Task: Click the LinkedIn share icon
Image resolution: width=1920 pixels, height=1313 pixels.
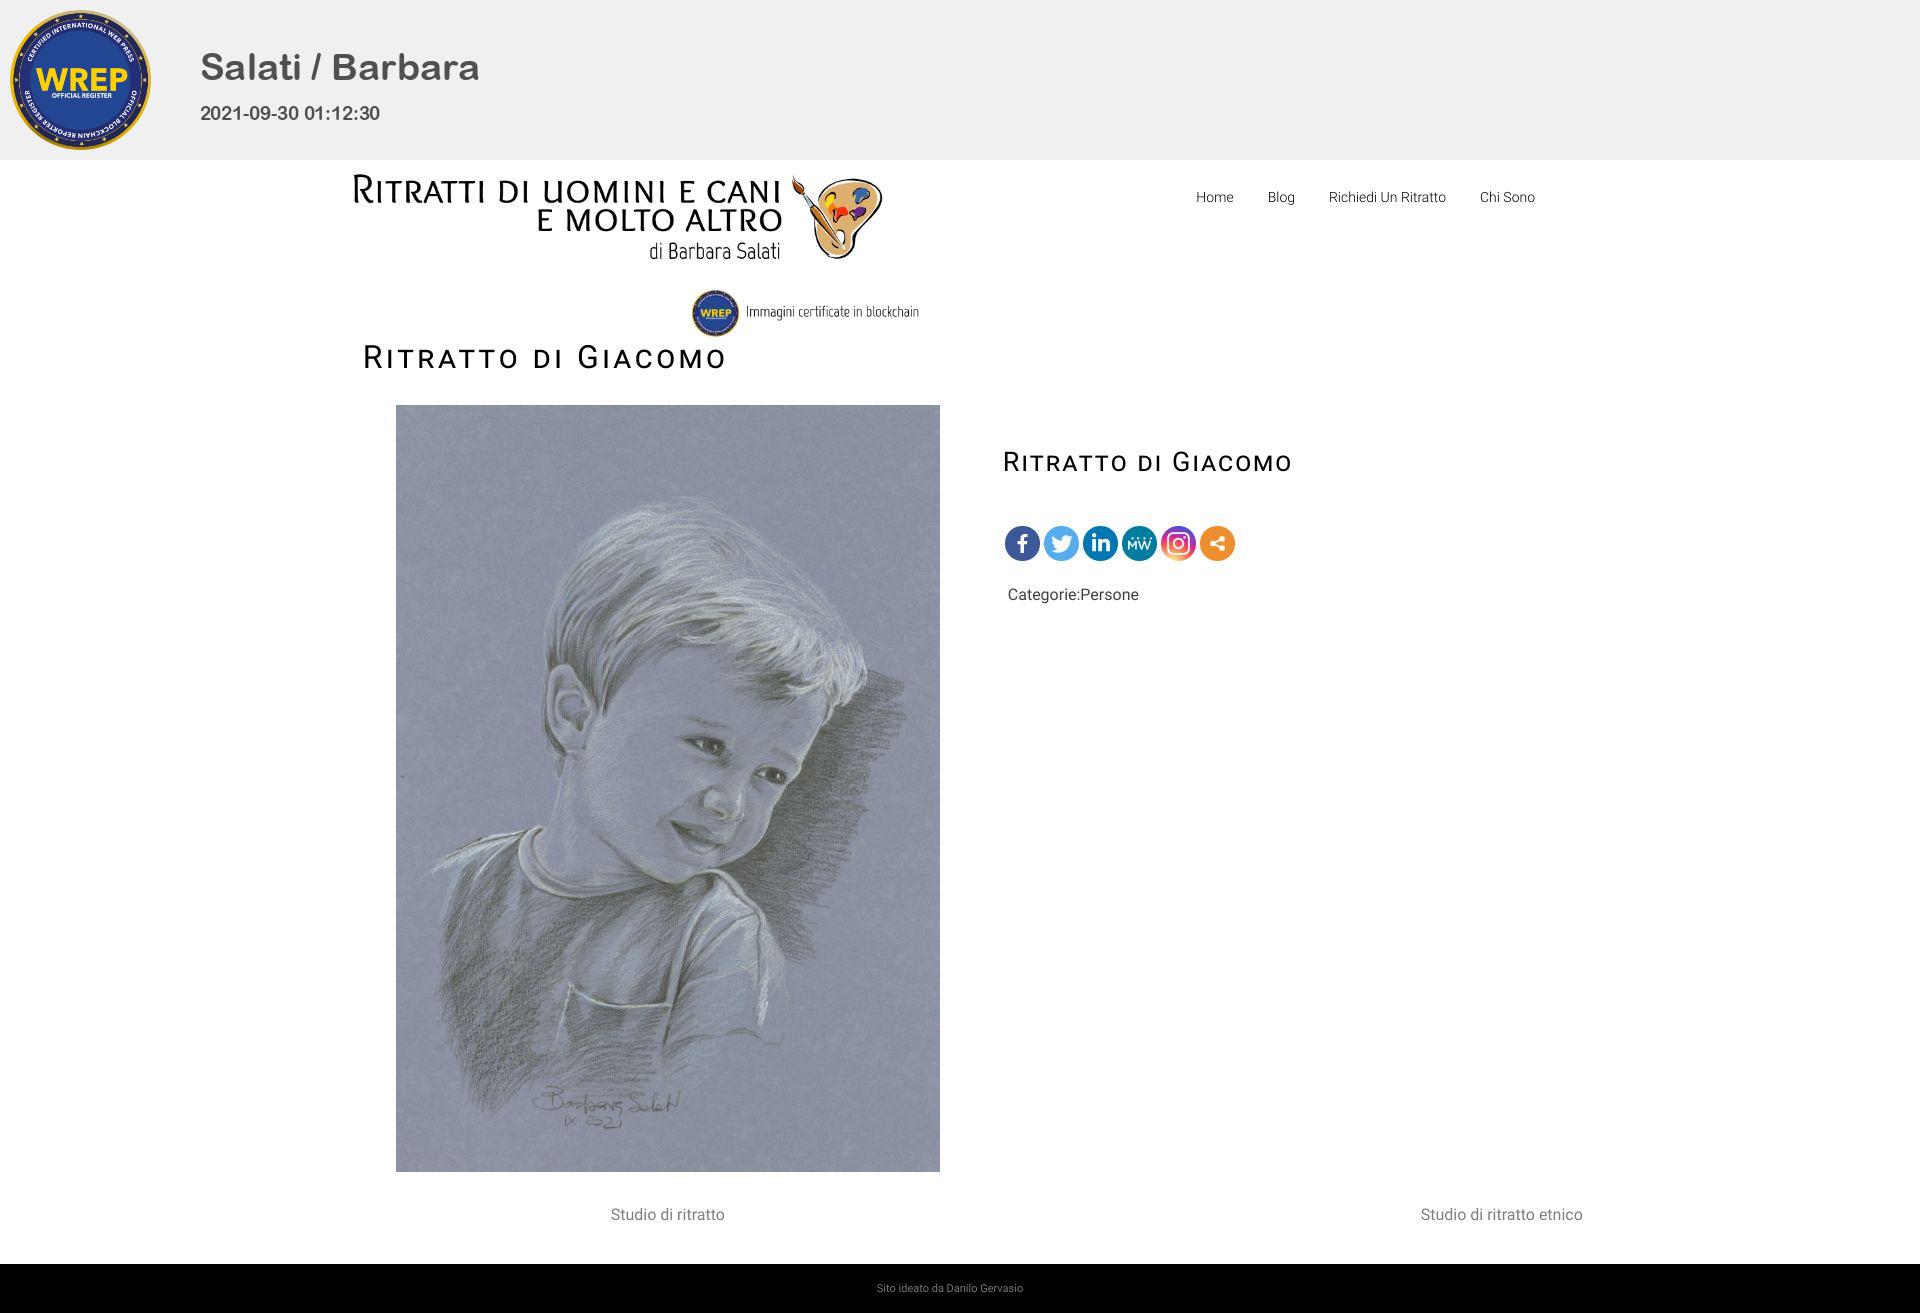Action: [1100, 544]
